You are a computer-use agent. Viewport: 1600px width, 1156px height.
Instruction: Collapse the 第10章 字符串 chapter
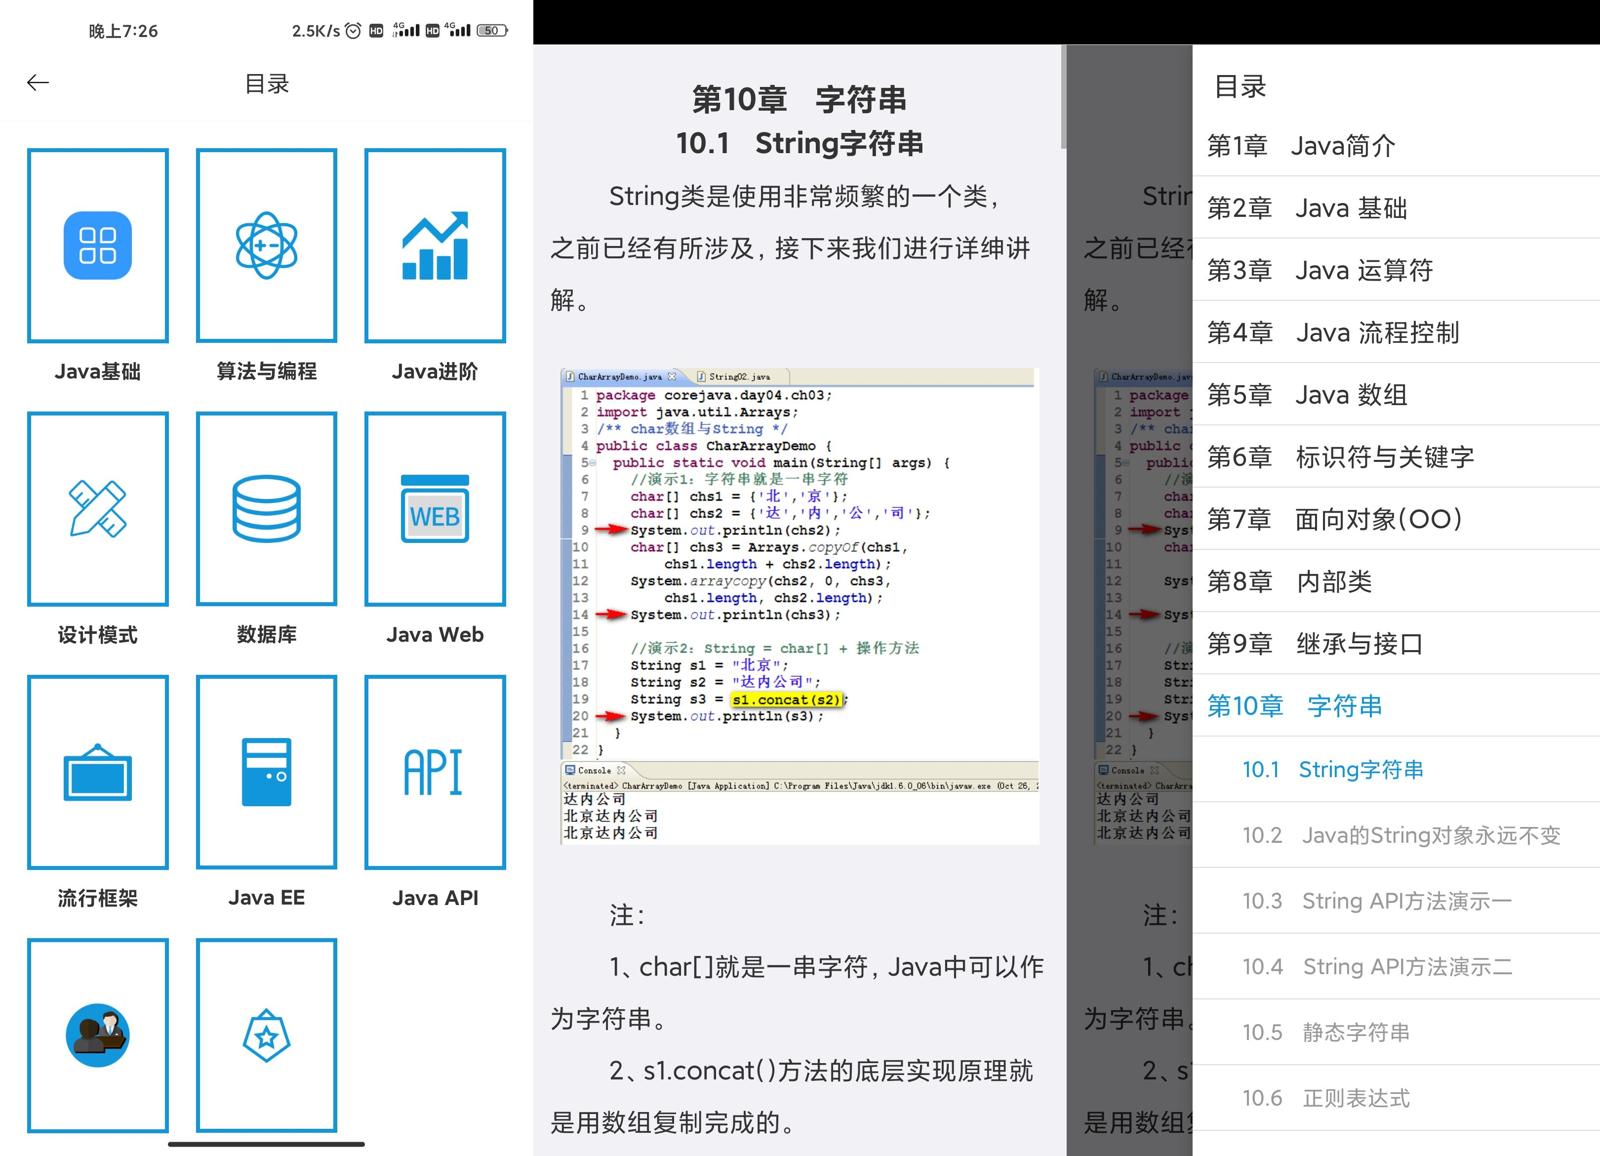[1295, 706]
